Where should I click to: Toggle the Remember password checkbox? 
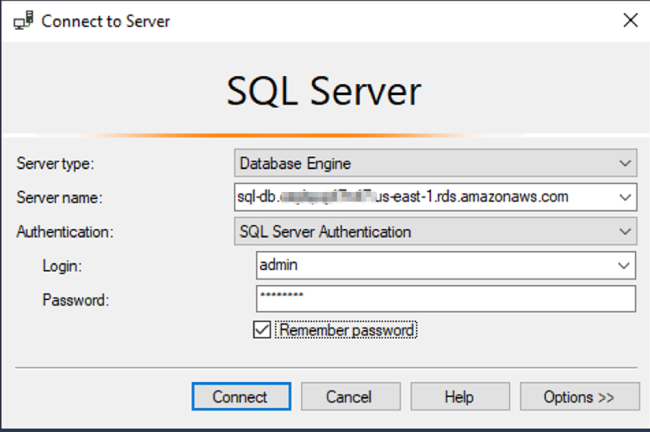click(262, 330)
